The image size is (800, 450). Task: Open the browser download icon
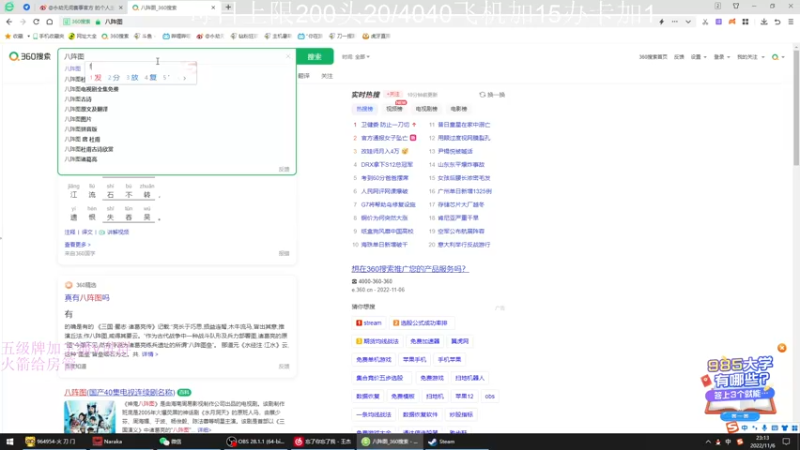point(764,22)
